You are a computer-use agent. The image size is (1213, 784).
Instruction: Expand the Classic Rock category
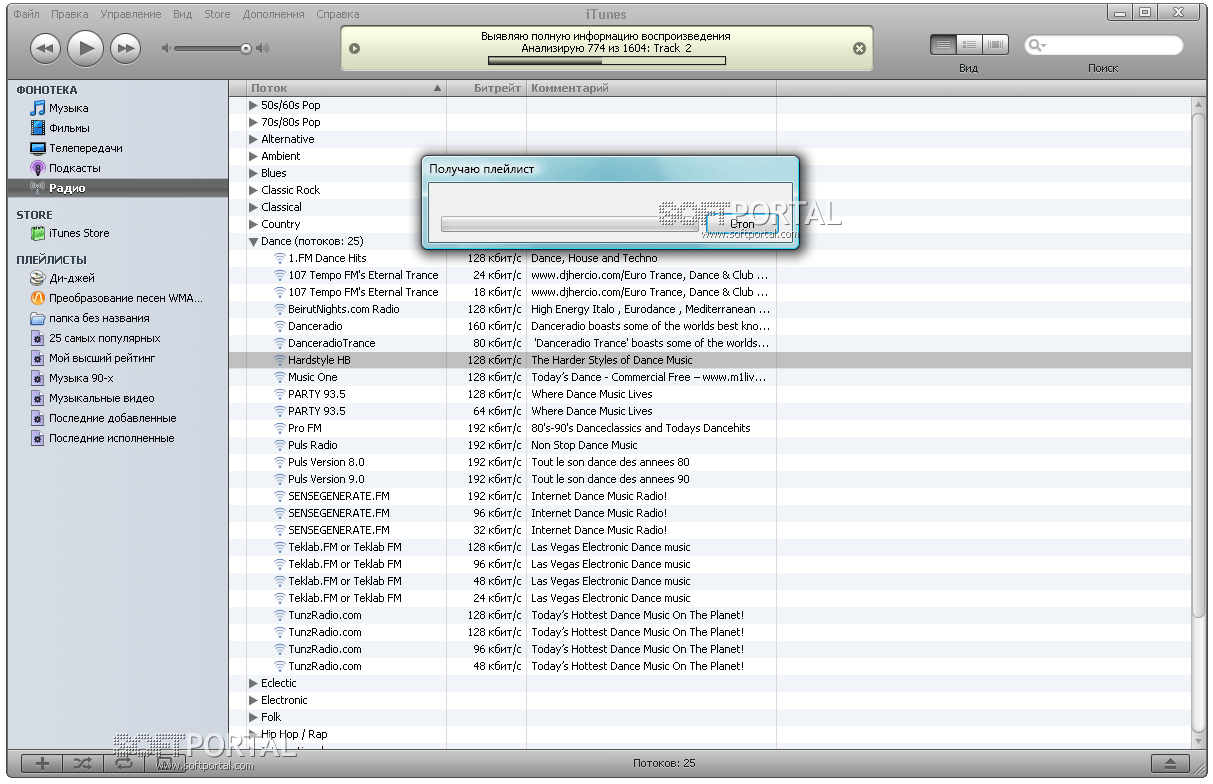tap(253, 190)
